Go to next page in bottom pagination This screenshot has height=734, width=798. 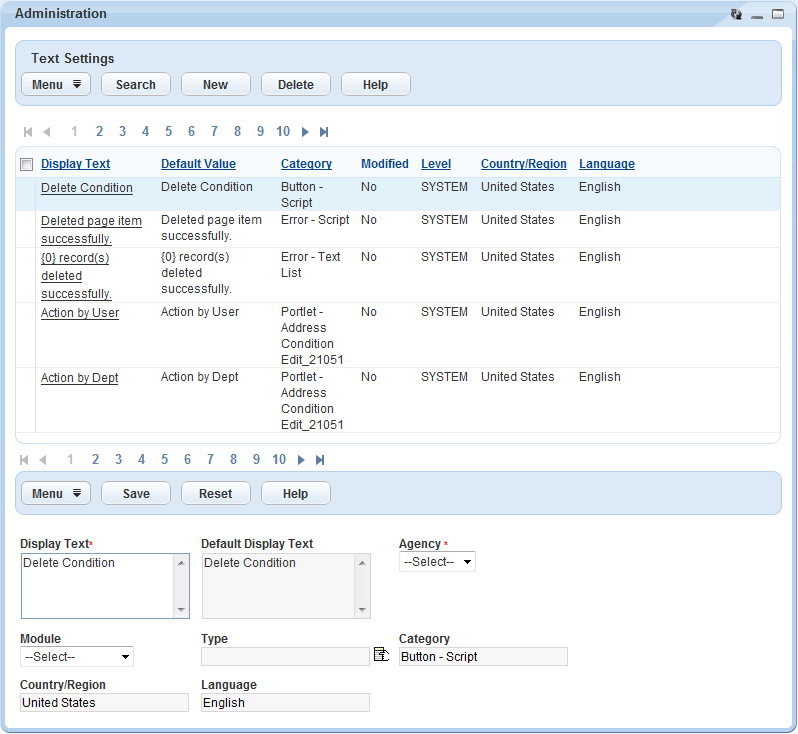(301, 460)
